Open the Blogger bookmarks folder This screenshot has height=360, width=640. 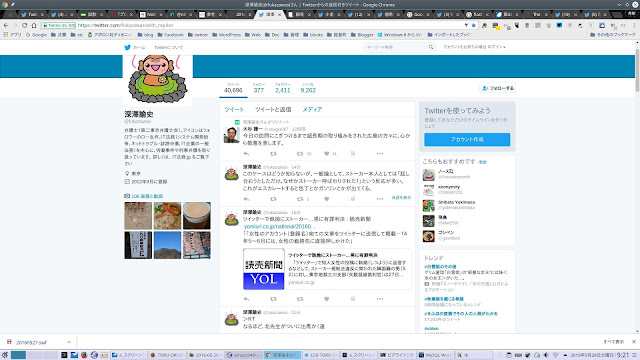[362, 35]
